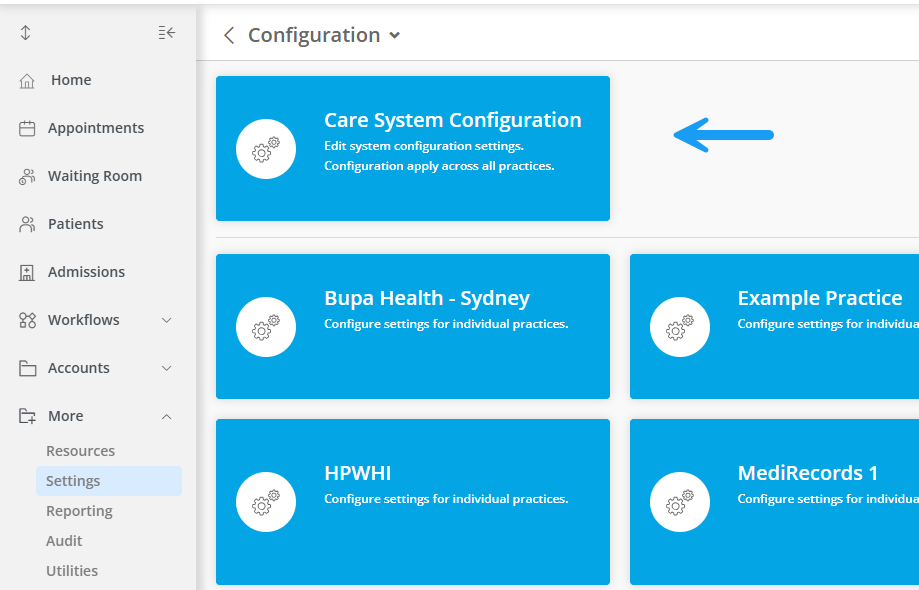
Task: Click 'Configuration apply across all practices.' text
Action: point(439,166)
